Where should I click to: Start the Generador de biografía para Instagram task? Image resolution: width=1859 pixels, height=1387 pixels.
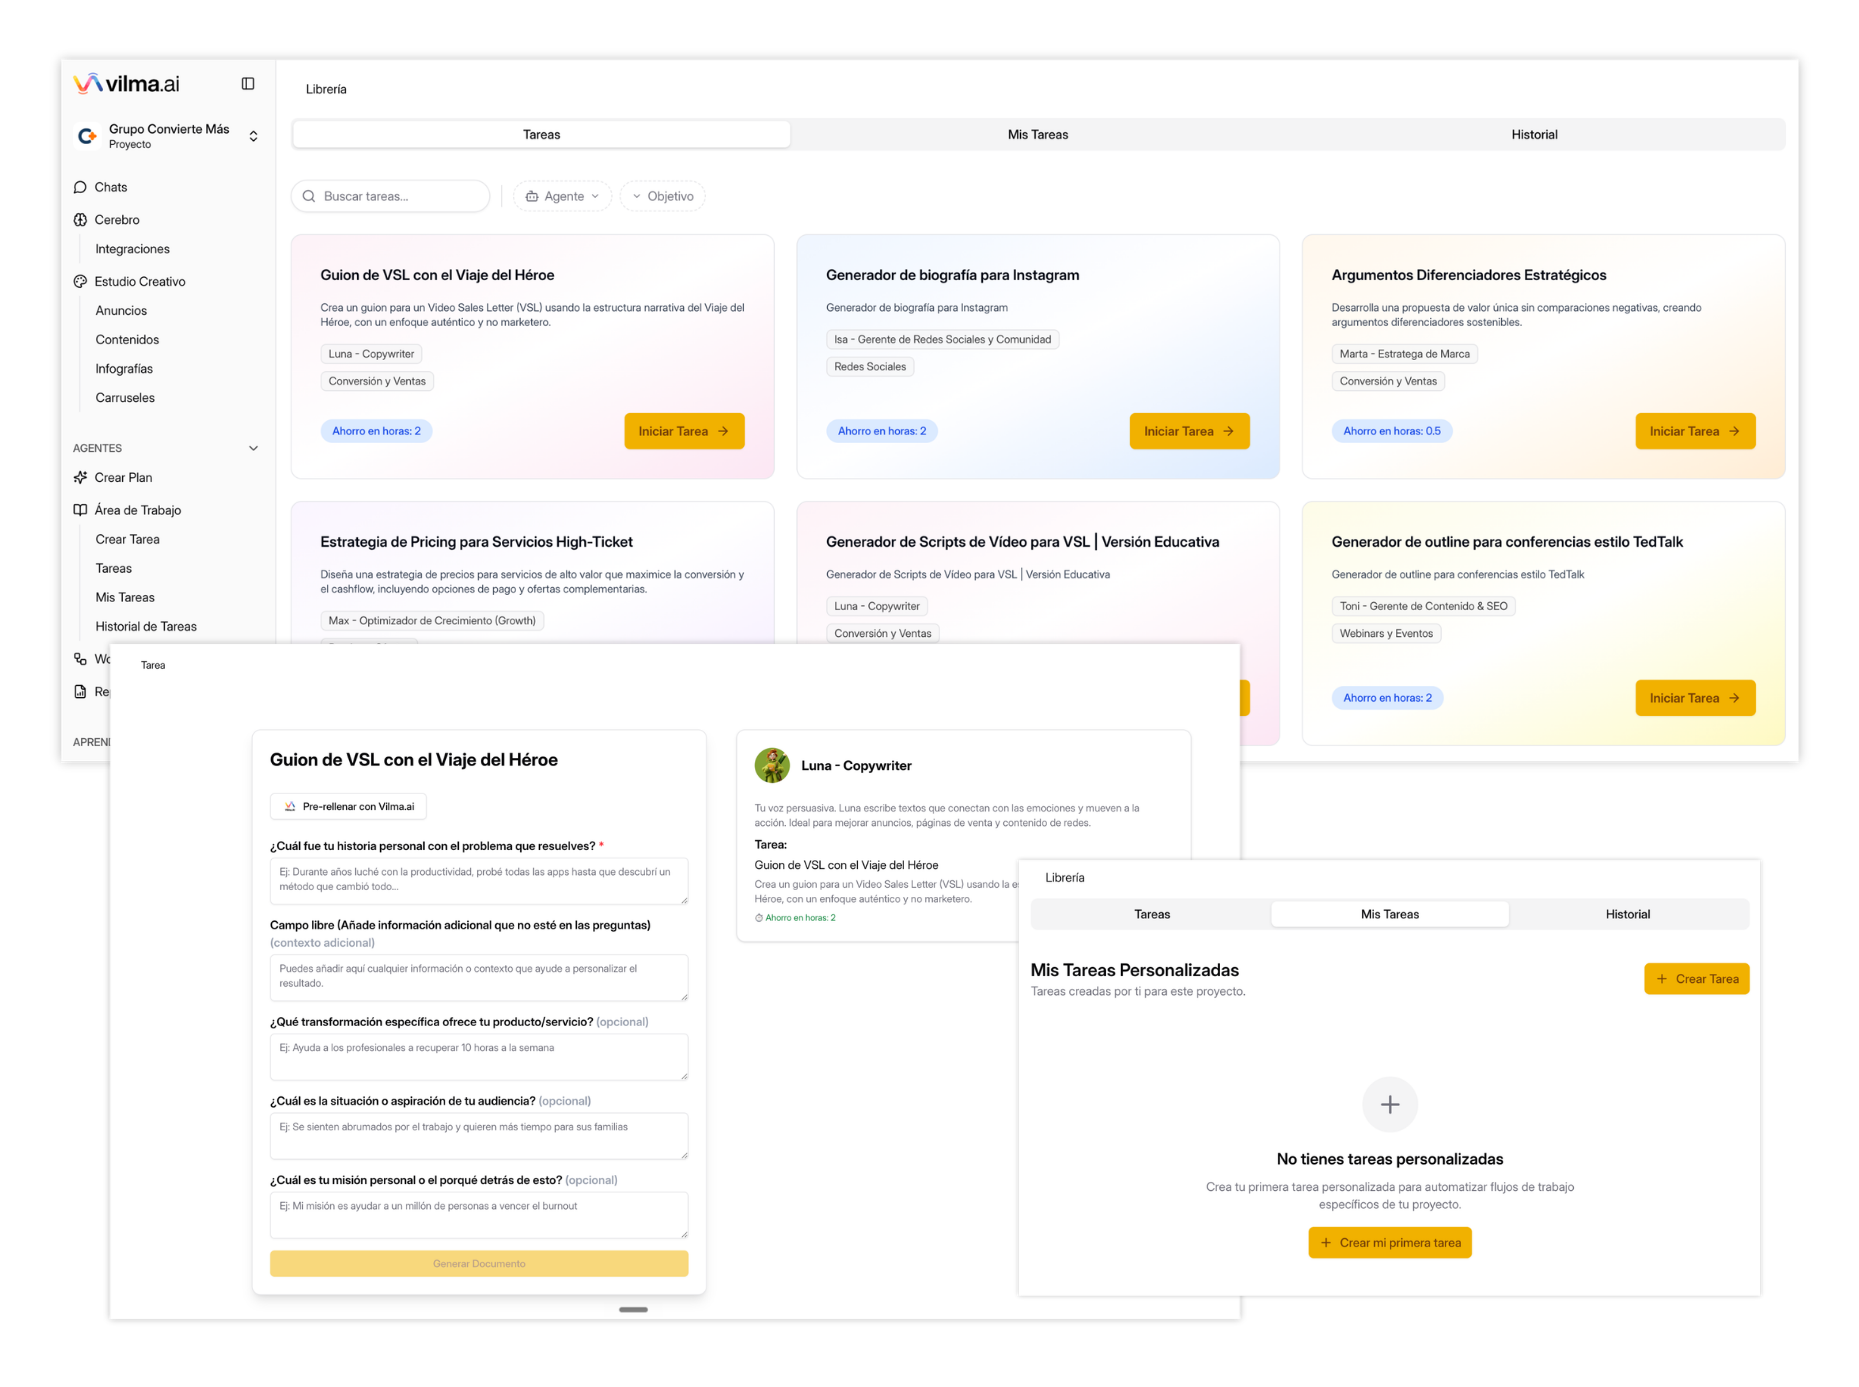tap(1189, 431)
